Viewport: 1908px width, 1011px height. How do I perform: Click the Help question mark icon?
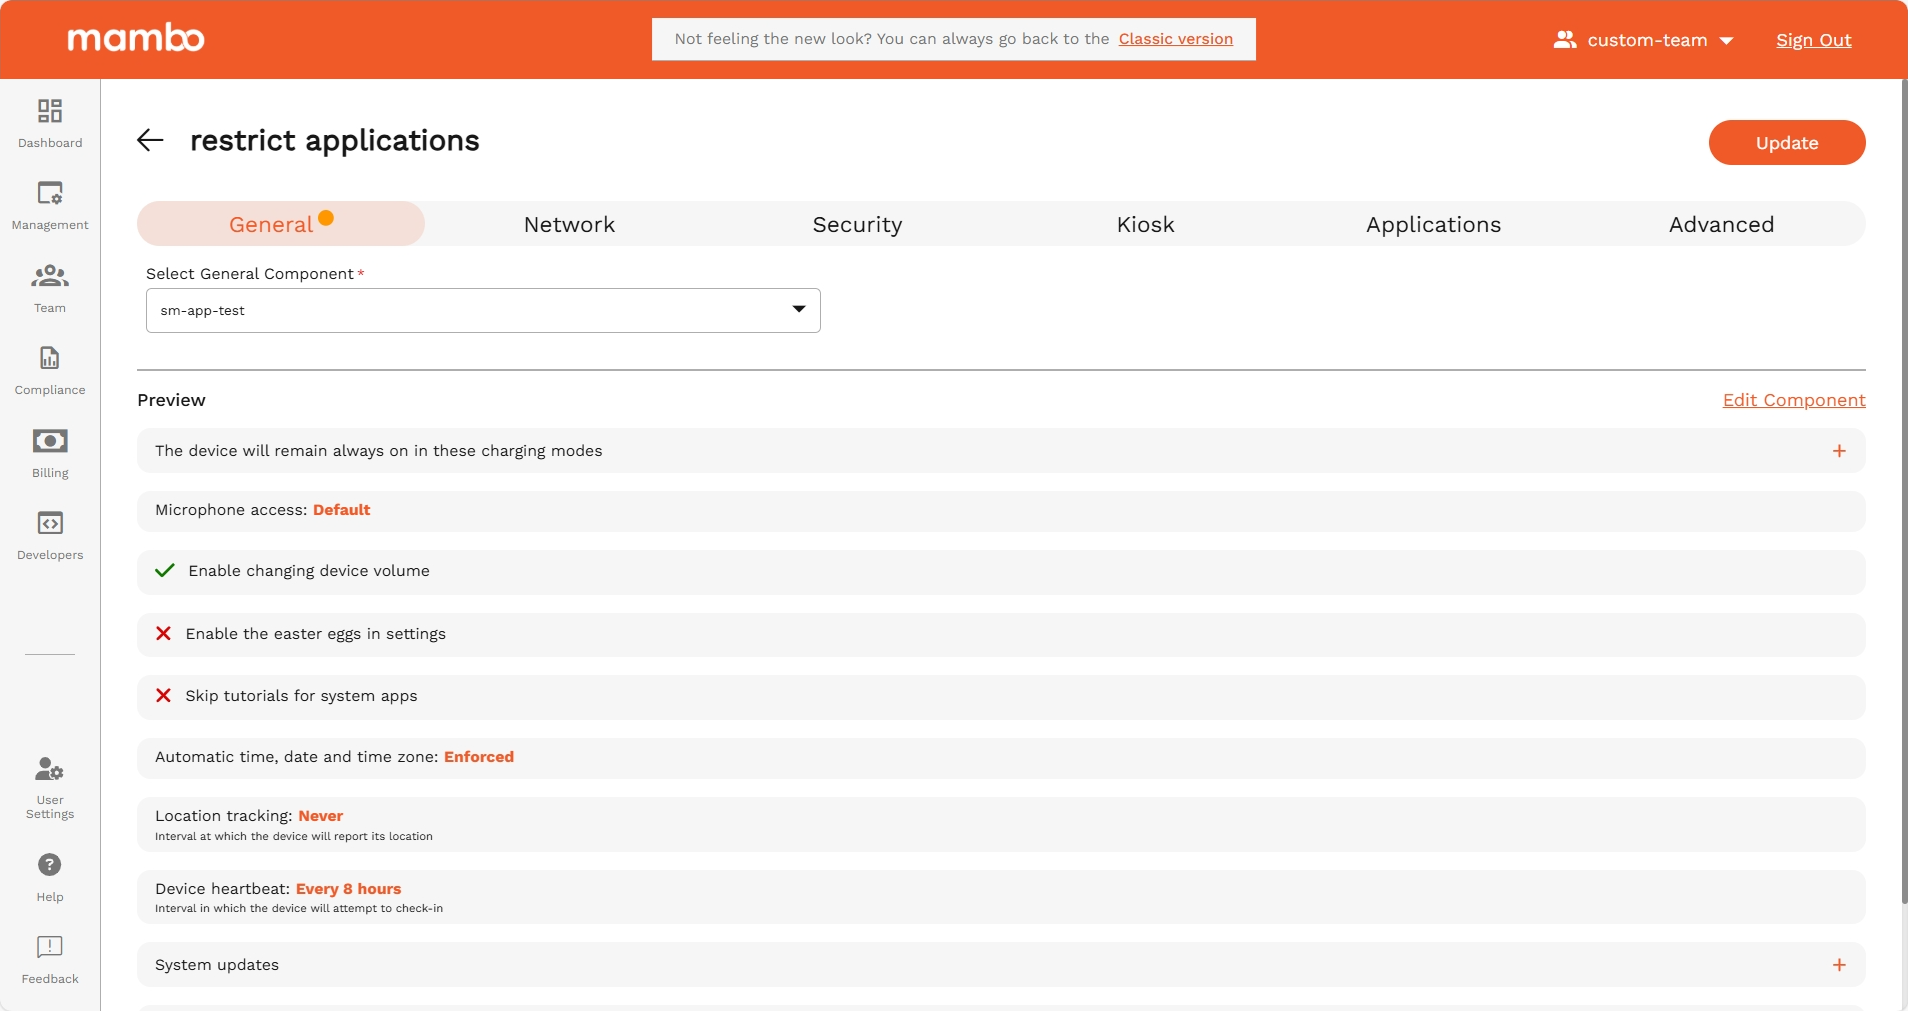click(49, 865)
